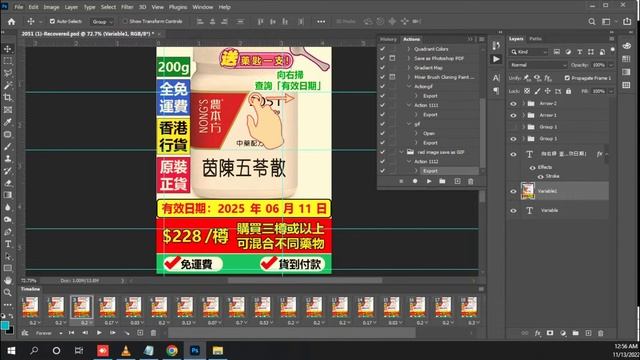Open the Forever looping options dropdown

pyautogui.click(x=49, y=333)
